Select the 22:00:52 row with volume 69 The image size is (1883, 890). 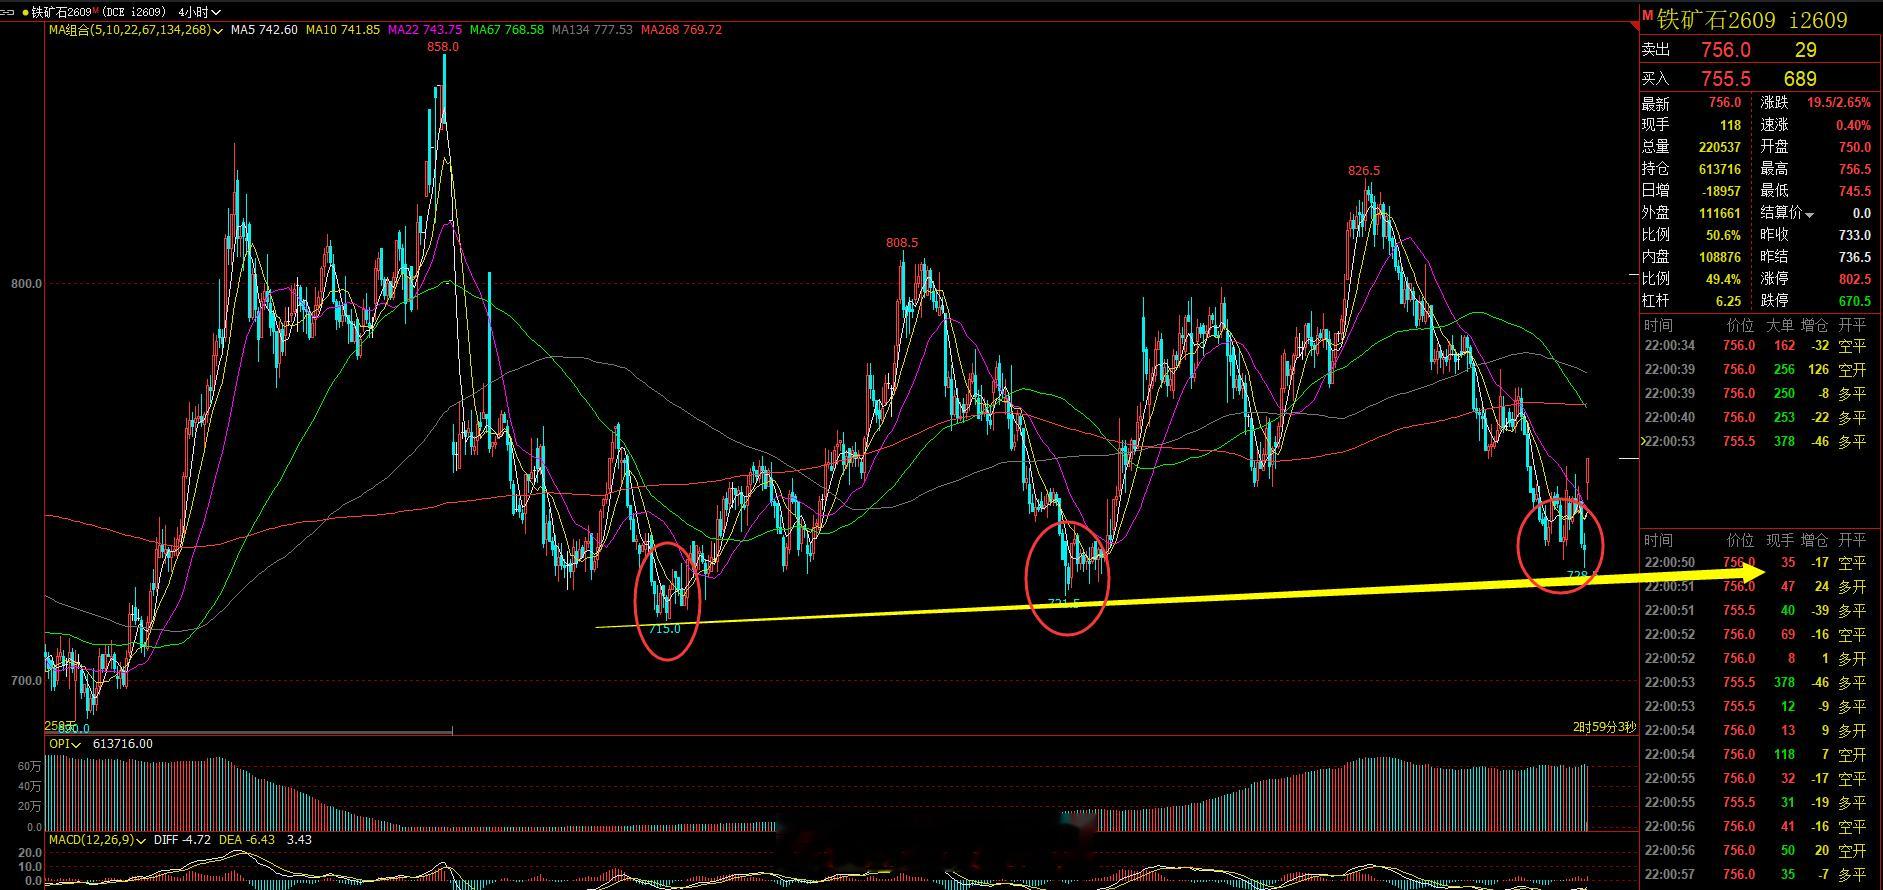click(x=1759, y=635)
